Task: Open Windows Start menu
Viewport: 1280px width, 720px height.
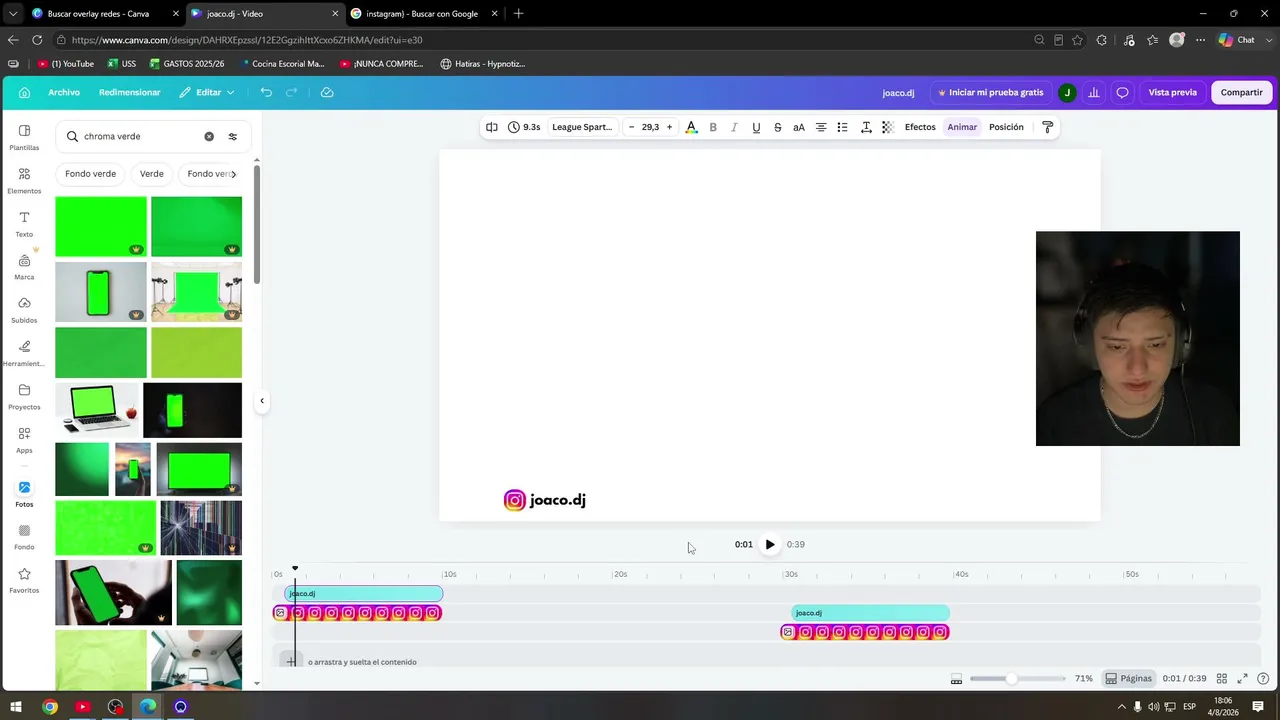Action: (x=16, y=707)
